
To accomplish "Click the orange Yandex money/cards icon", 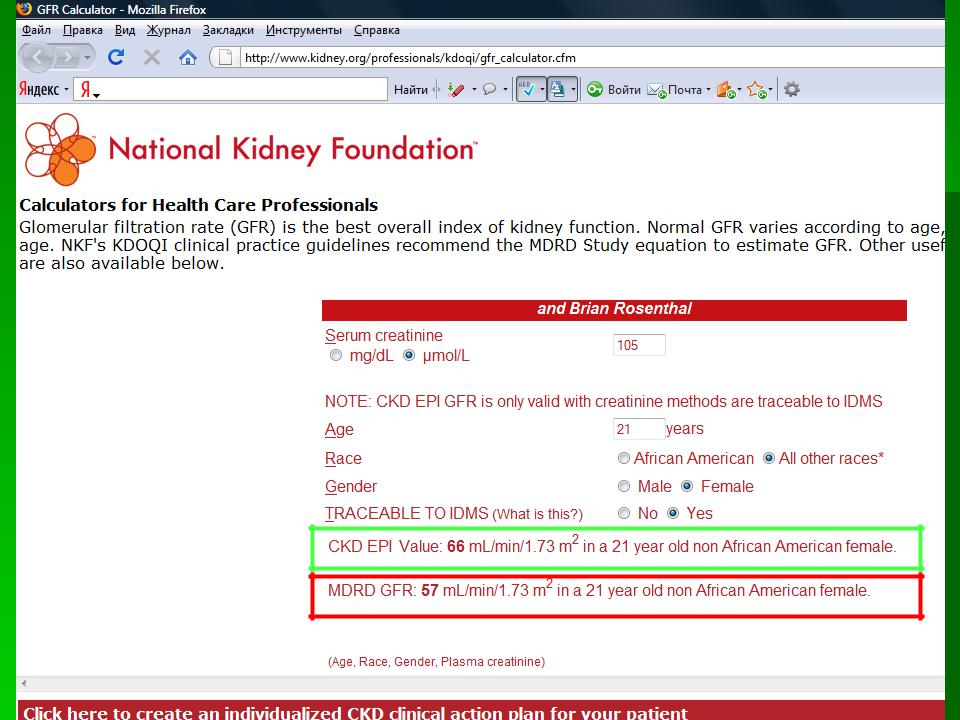I will click(x=726, y=90).
